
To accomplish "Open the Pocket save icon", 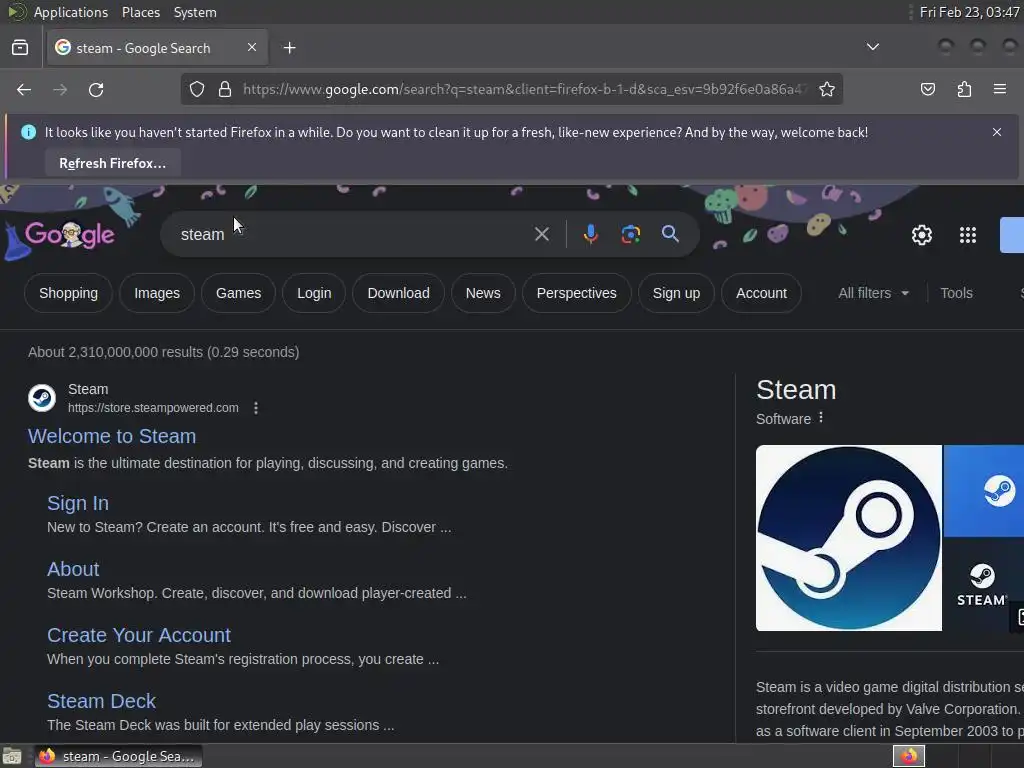I will click(927, 89).
